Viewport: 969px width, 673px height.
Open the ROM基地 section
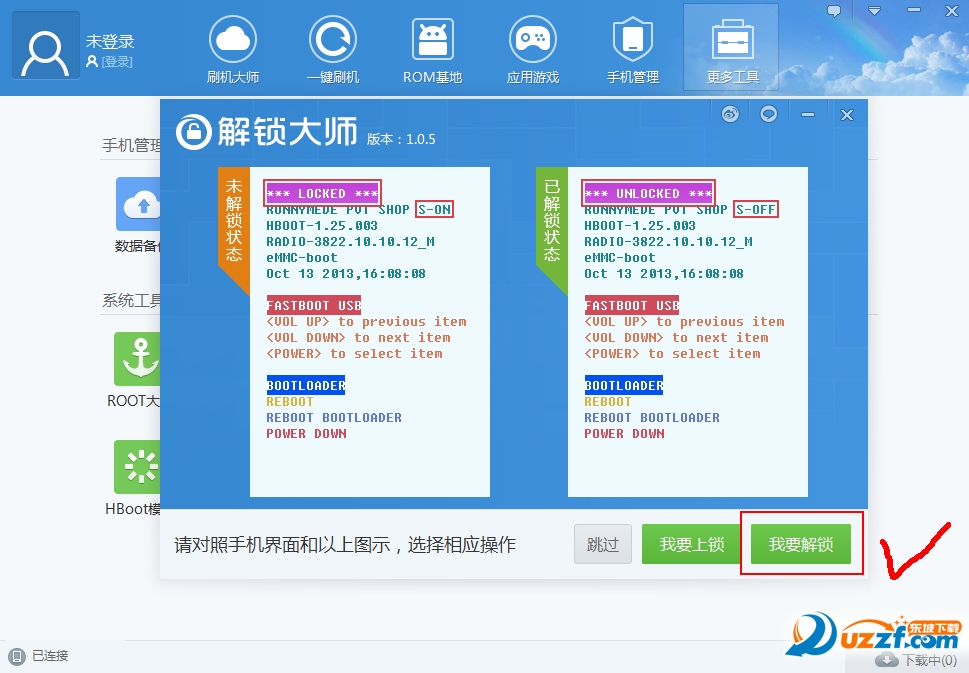432,48
